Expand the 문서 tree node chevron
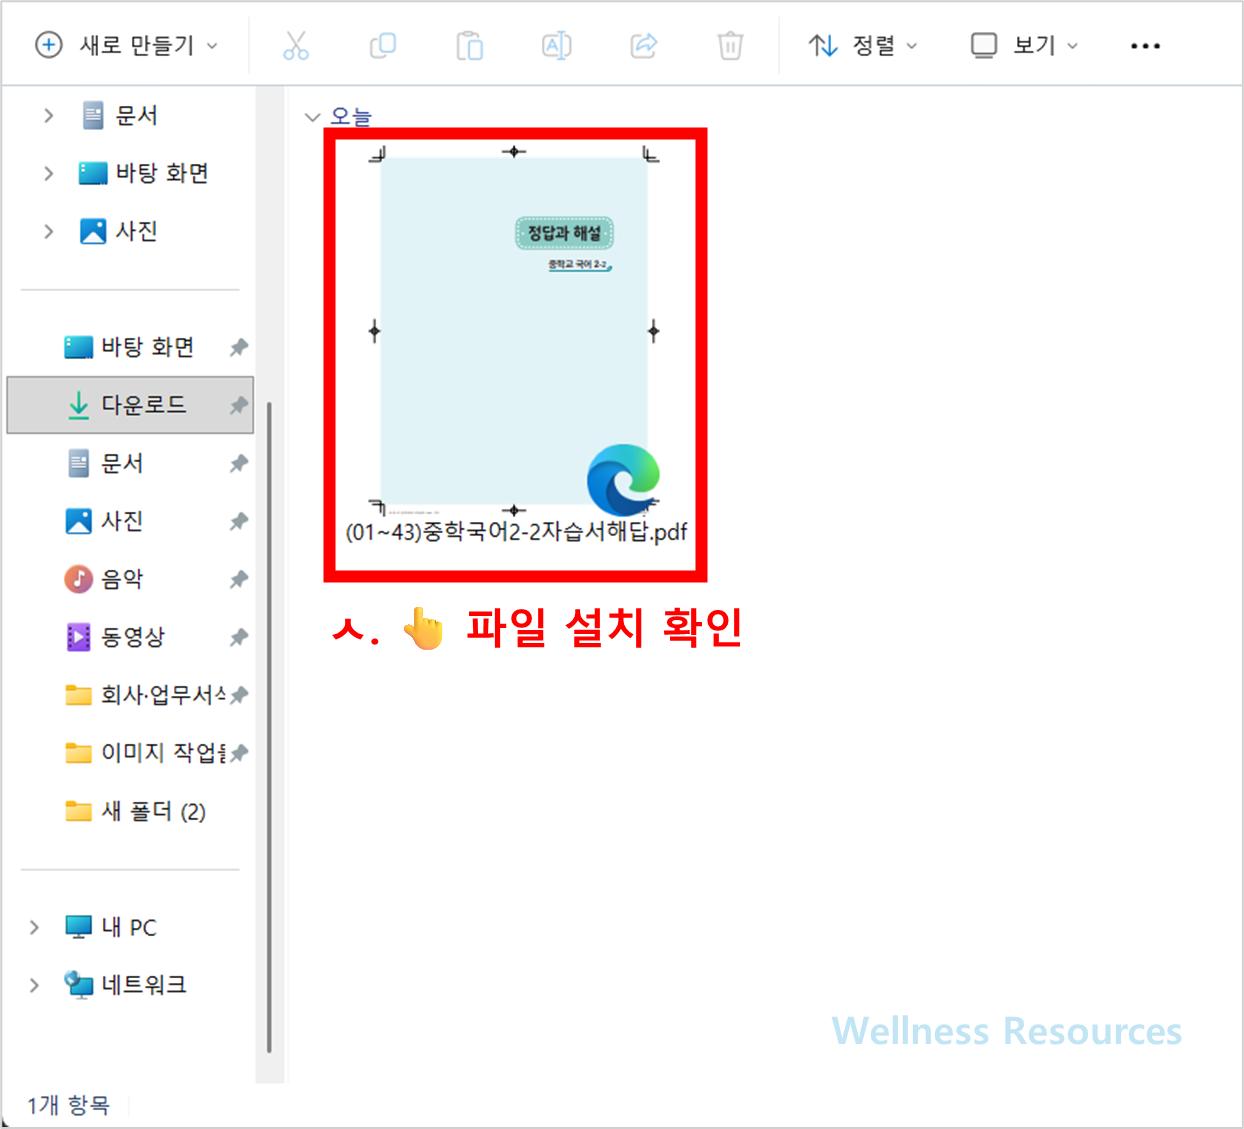1244x1129 pixels. 48,116
